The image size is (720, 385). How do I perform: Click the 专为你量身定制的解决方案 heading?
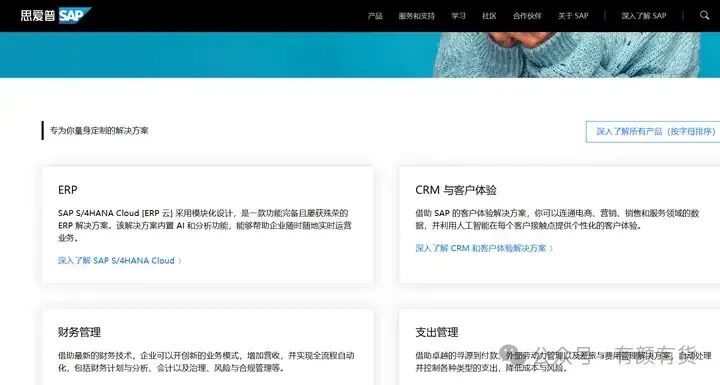coord(99,130)
